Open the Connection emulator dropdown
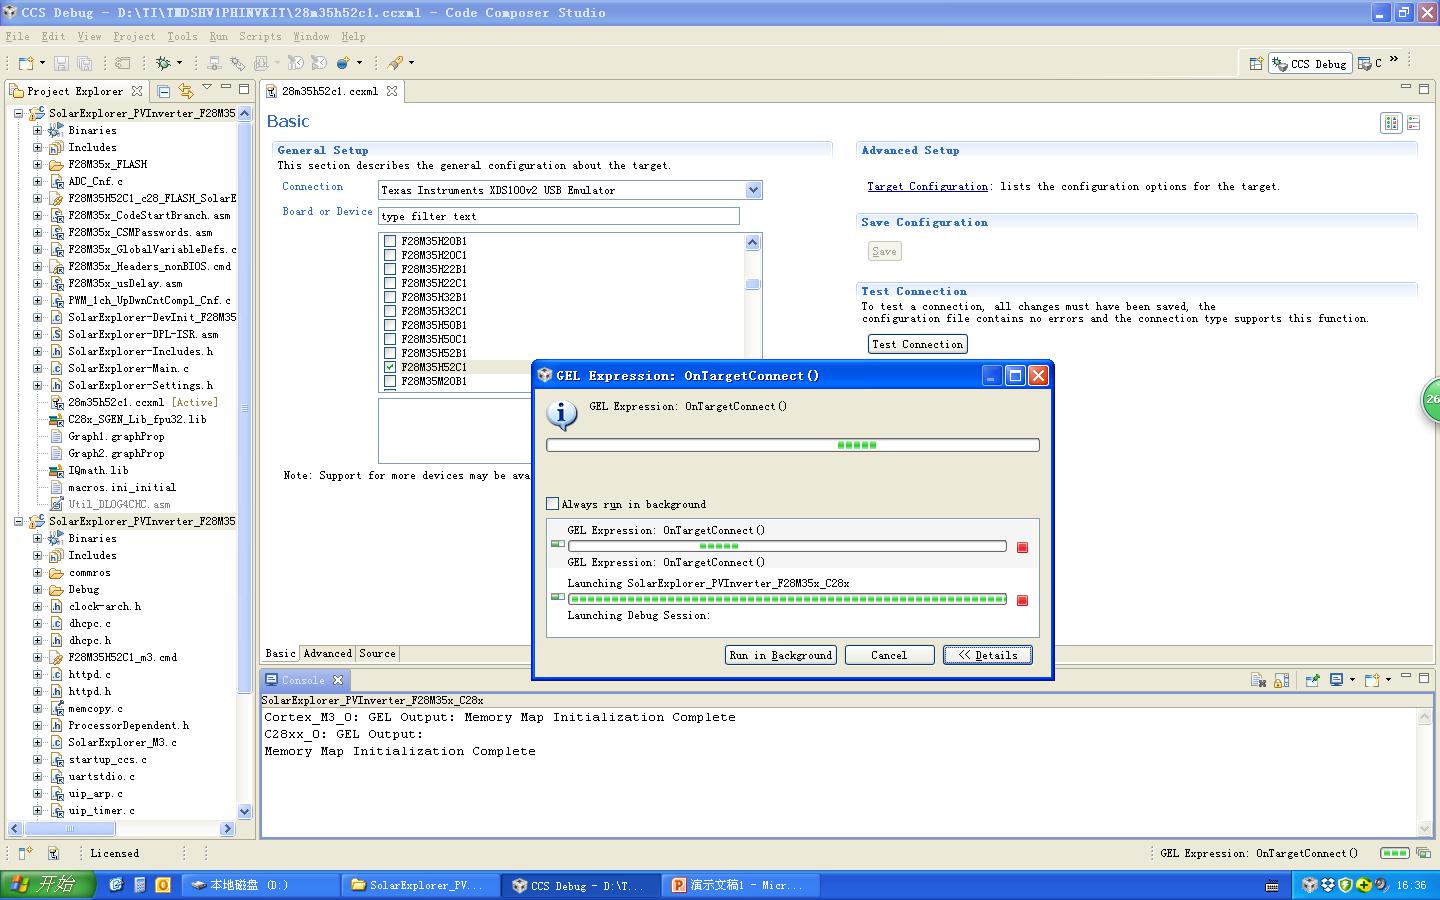 tap(753, 190)
